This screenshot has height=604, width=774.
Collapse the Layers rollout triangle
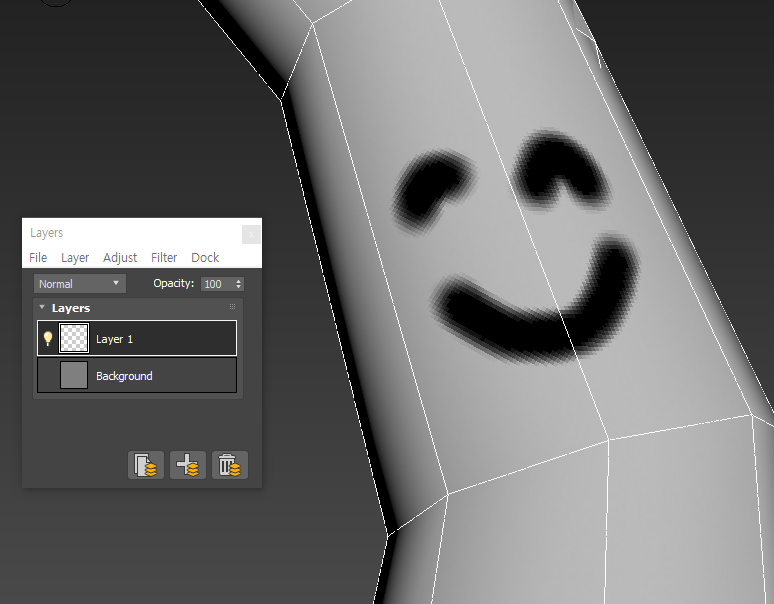tap(42, 307)
